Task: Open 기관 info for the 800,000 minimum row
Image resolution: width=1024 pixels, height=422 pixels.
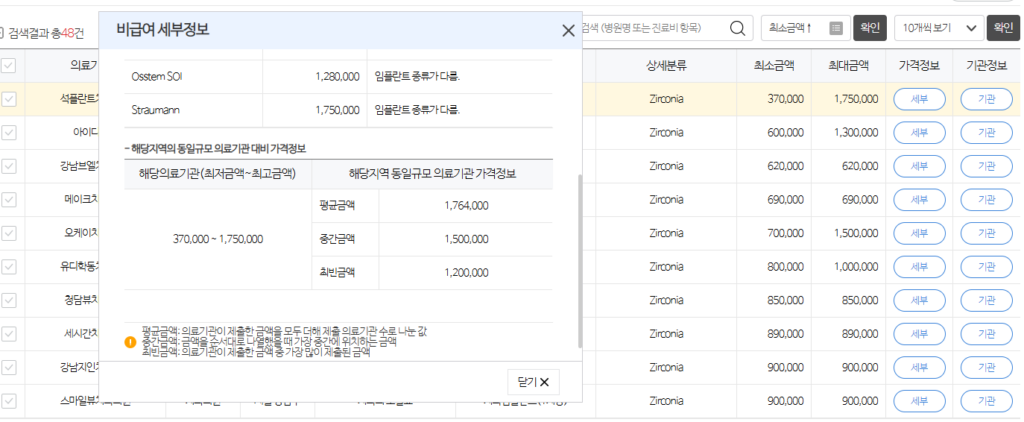Action: [x=986, y=267]
